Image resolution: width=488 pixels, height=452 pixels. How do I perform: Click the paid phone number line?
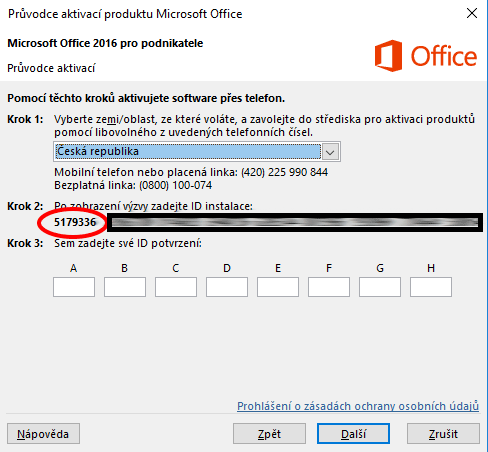[191, 172]
